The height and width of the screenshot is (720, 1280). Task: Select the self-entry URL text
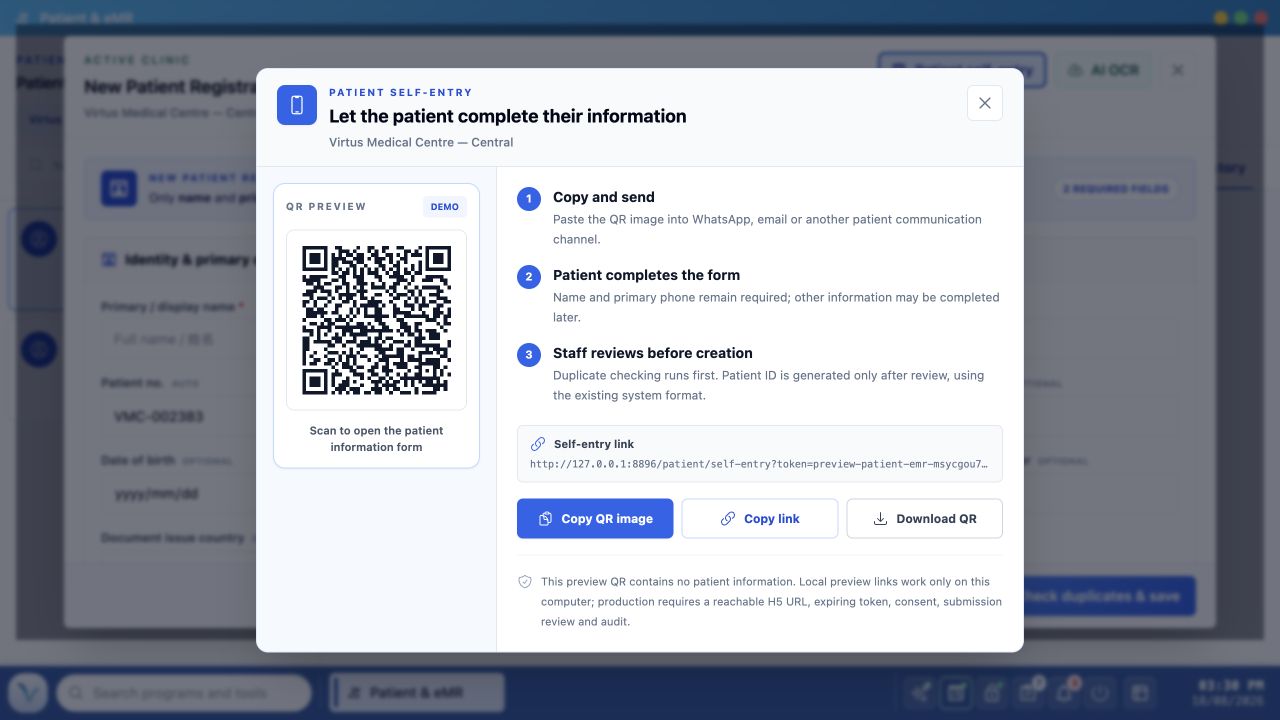[x=759, y=463]
